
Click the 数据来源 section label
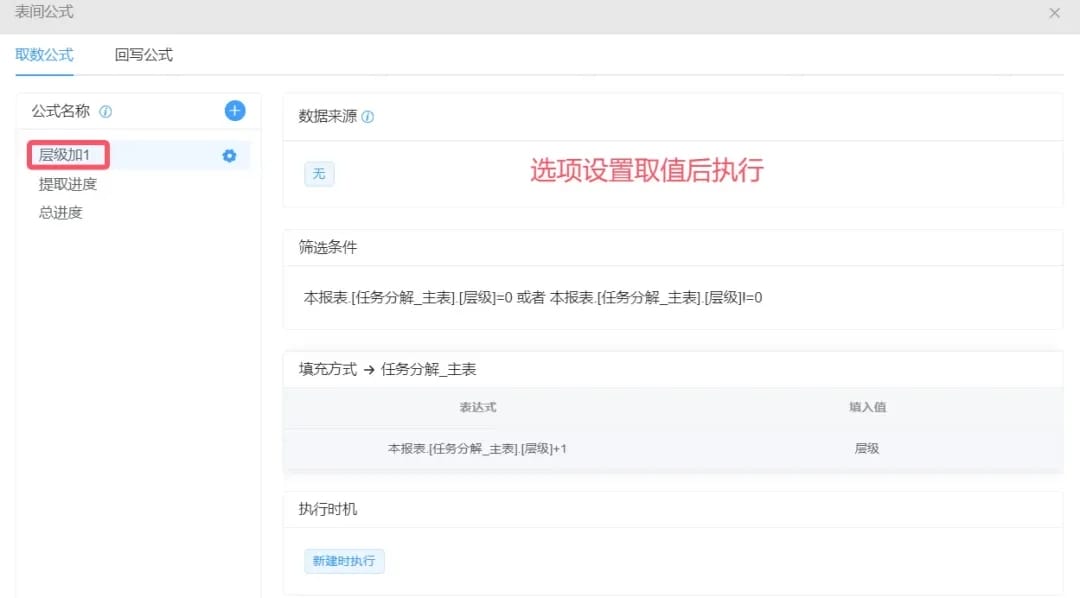[328, 116]
